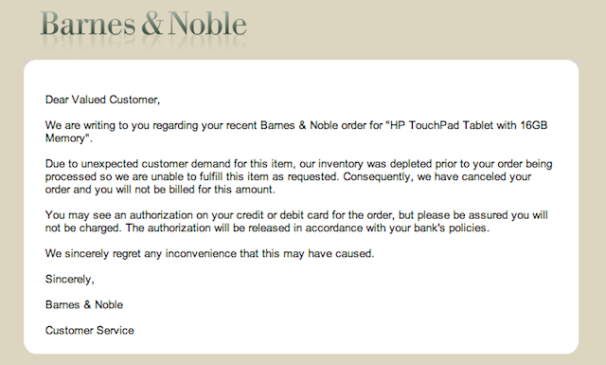Click the "Dear Valued Customer" greeting
Image resolution: width=606 pixels, height=365 pixels.
tap(102, 100)
